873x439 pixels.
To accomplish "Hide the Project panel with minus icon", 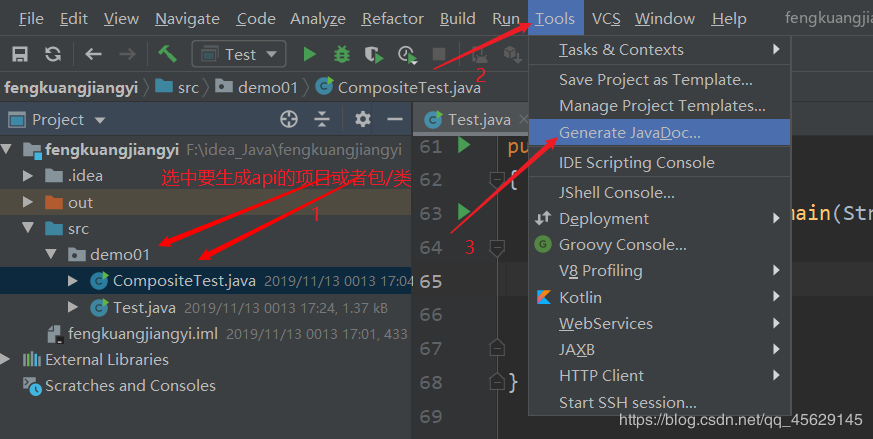I will click(x=395, y=119).
